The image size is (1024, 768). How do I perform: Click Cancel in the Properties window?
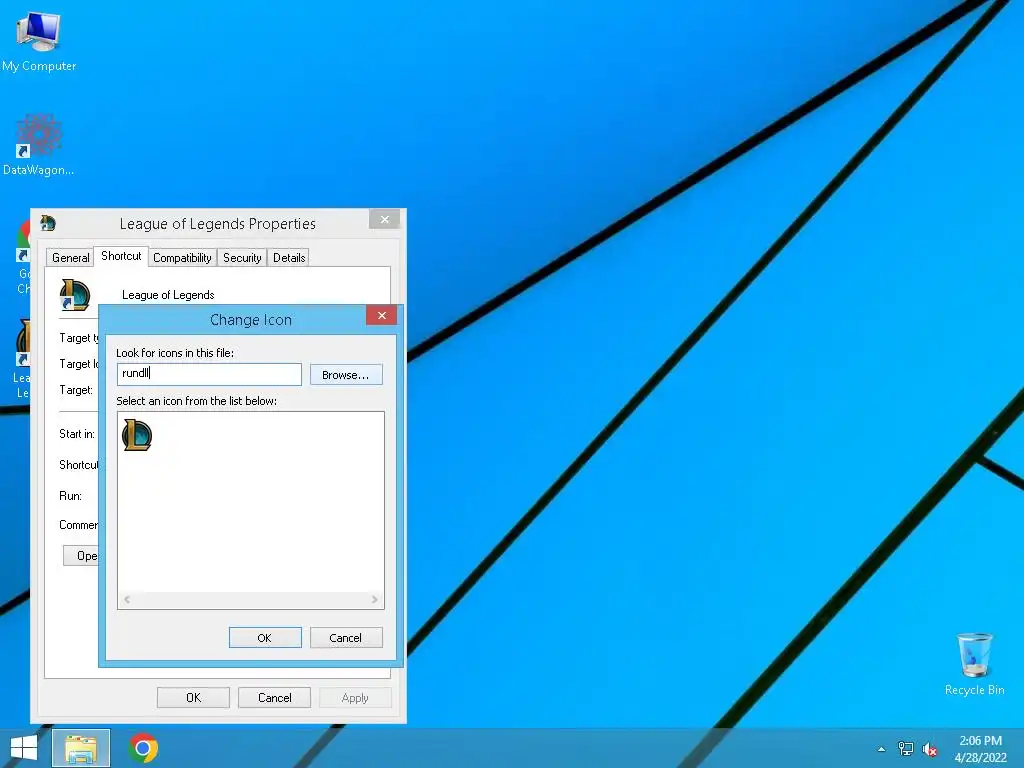point(274,697)
